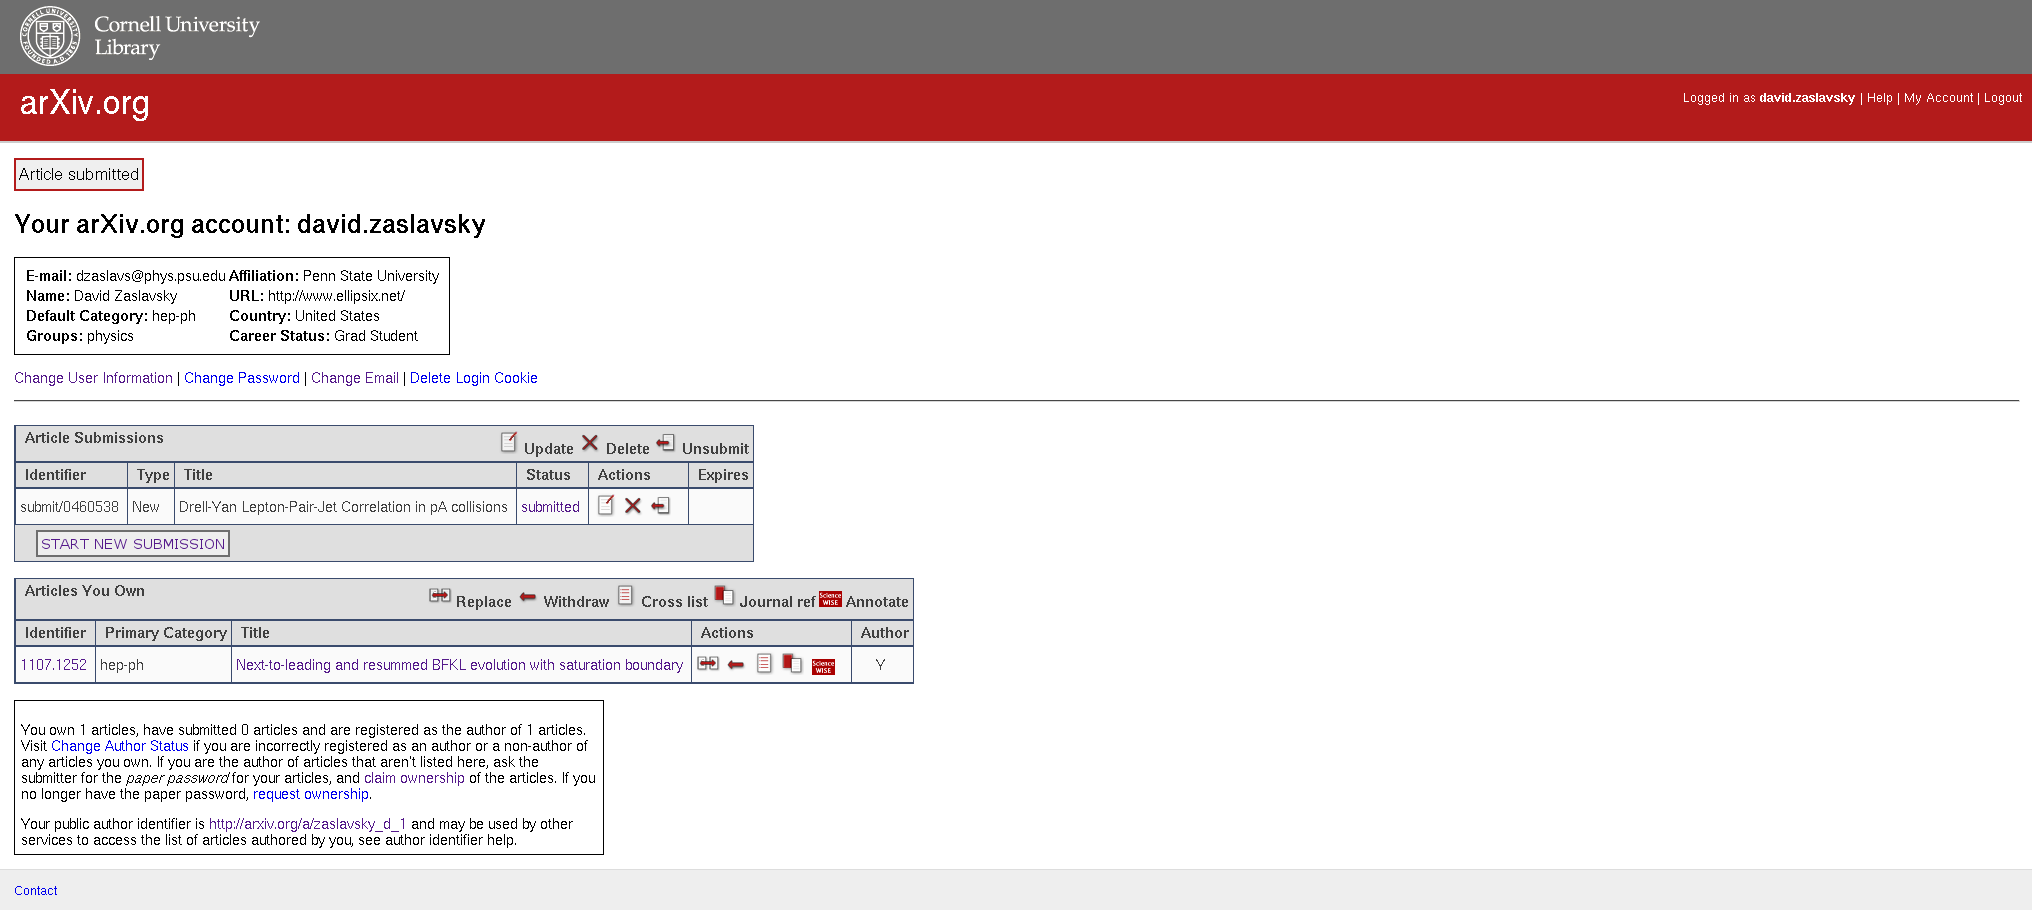The height and width of the screenshot is (910, 2032).
Task: Click the cross list icon for 1107.1252
Action: tap(764, 663)
